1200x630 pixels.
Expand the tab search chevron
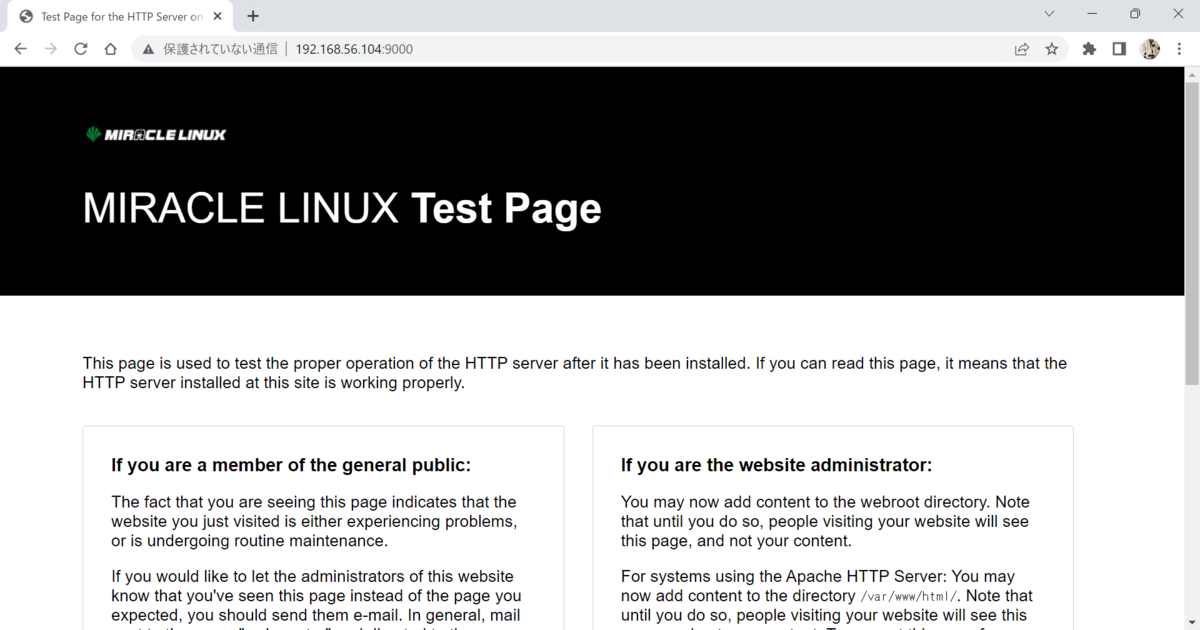1049,14
